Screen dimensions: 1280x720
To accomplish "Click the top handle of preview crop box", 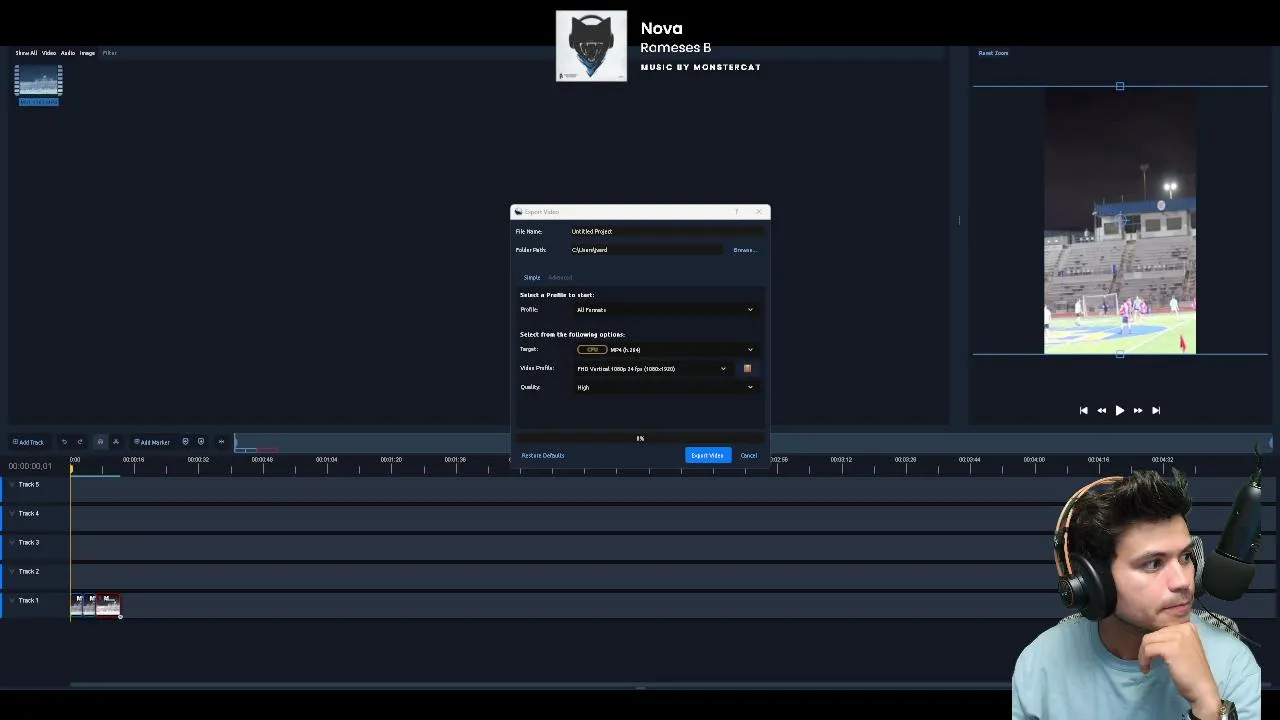I will pos(1120,86).
